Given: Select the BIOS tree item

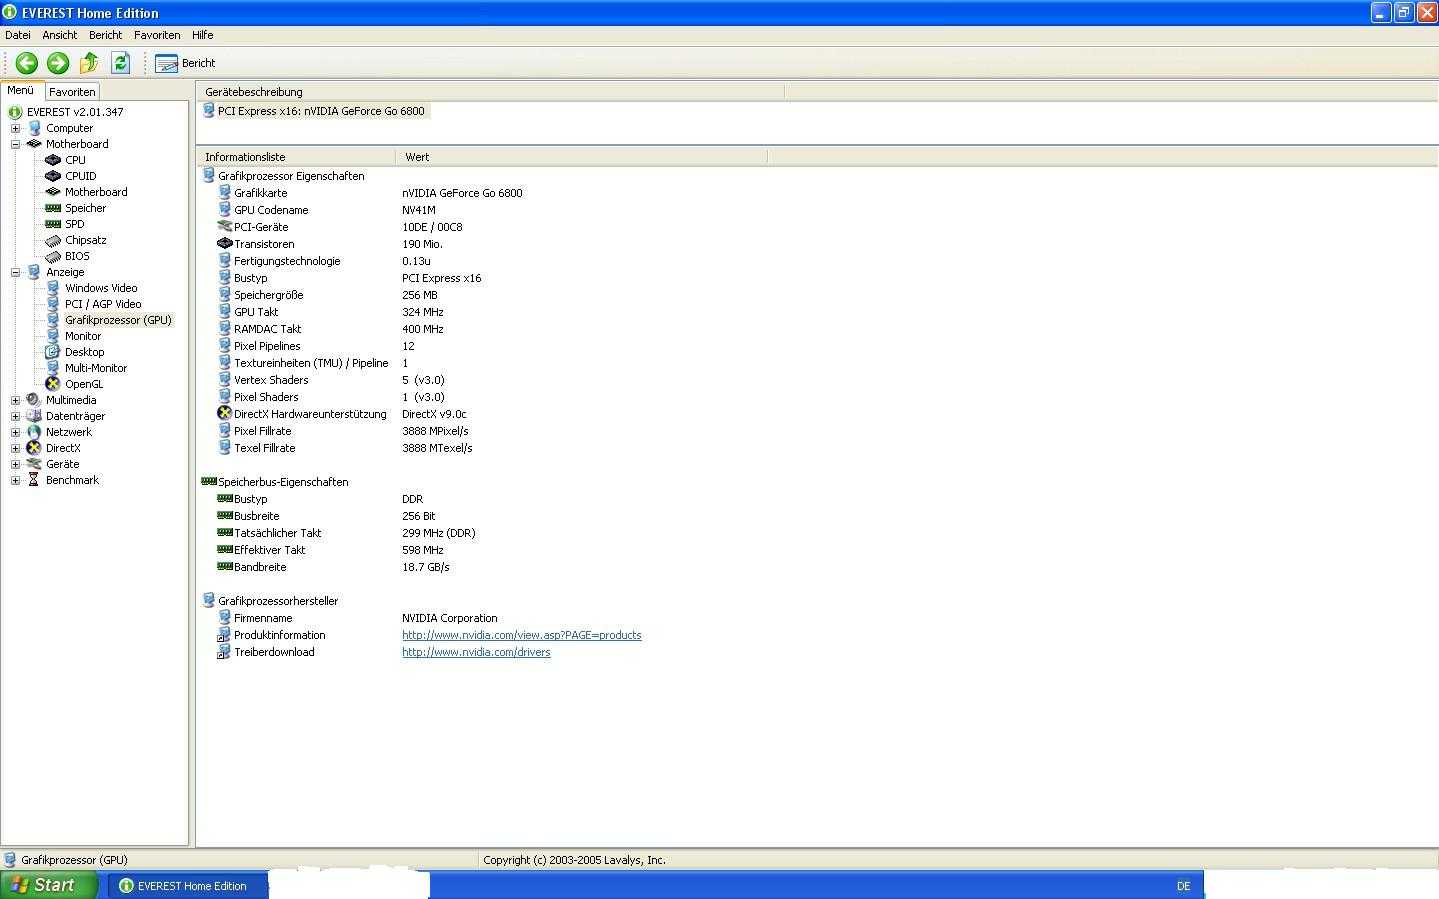Looking at the screenshot, I should click(77, 256).
